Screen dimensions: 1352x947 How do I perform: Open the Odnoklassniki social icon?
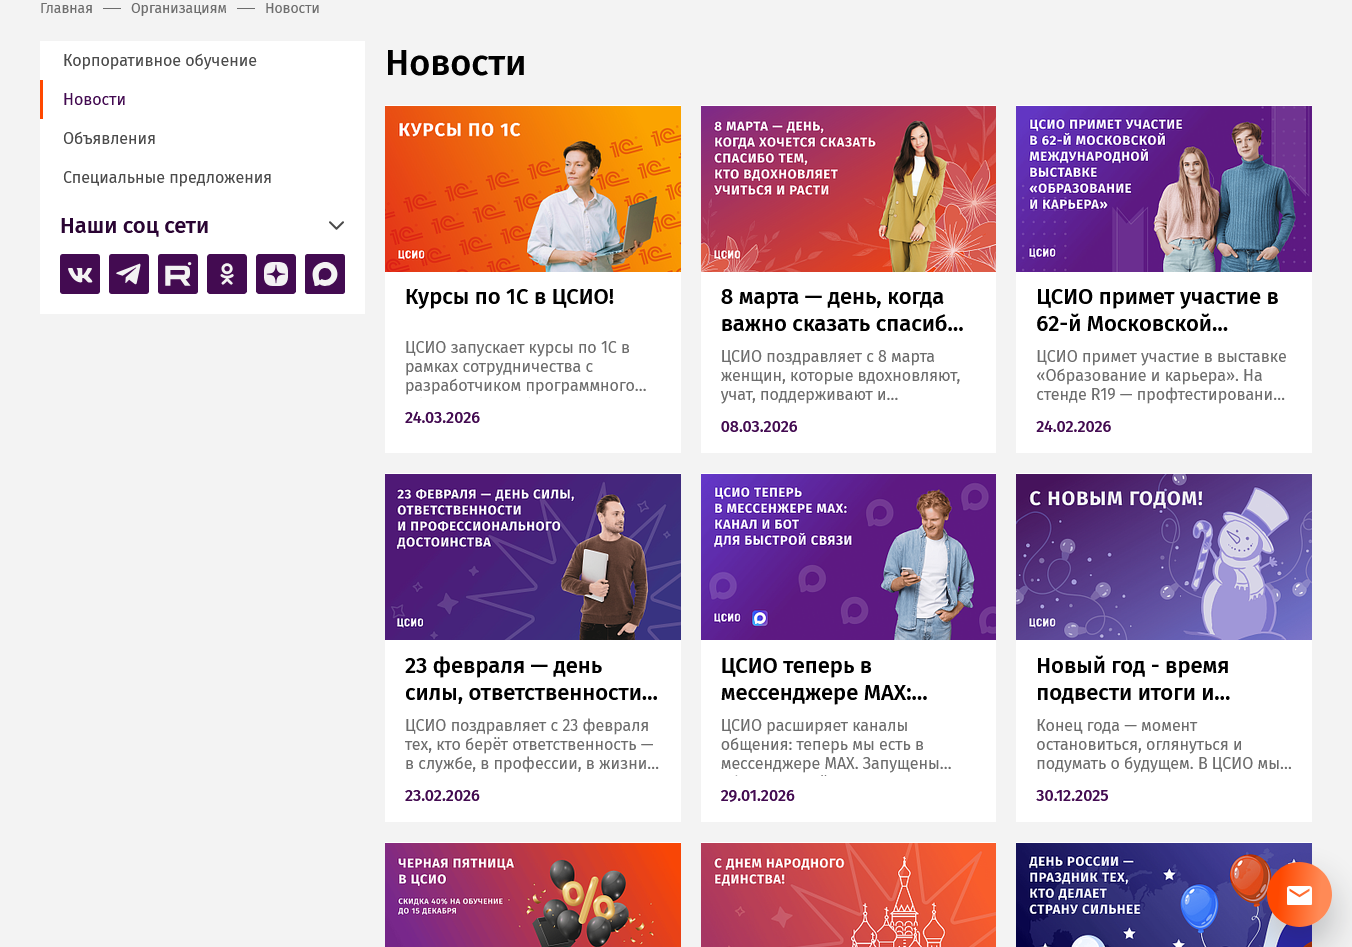(x=227, y=274)
